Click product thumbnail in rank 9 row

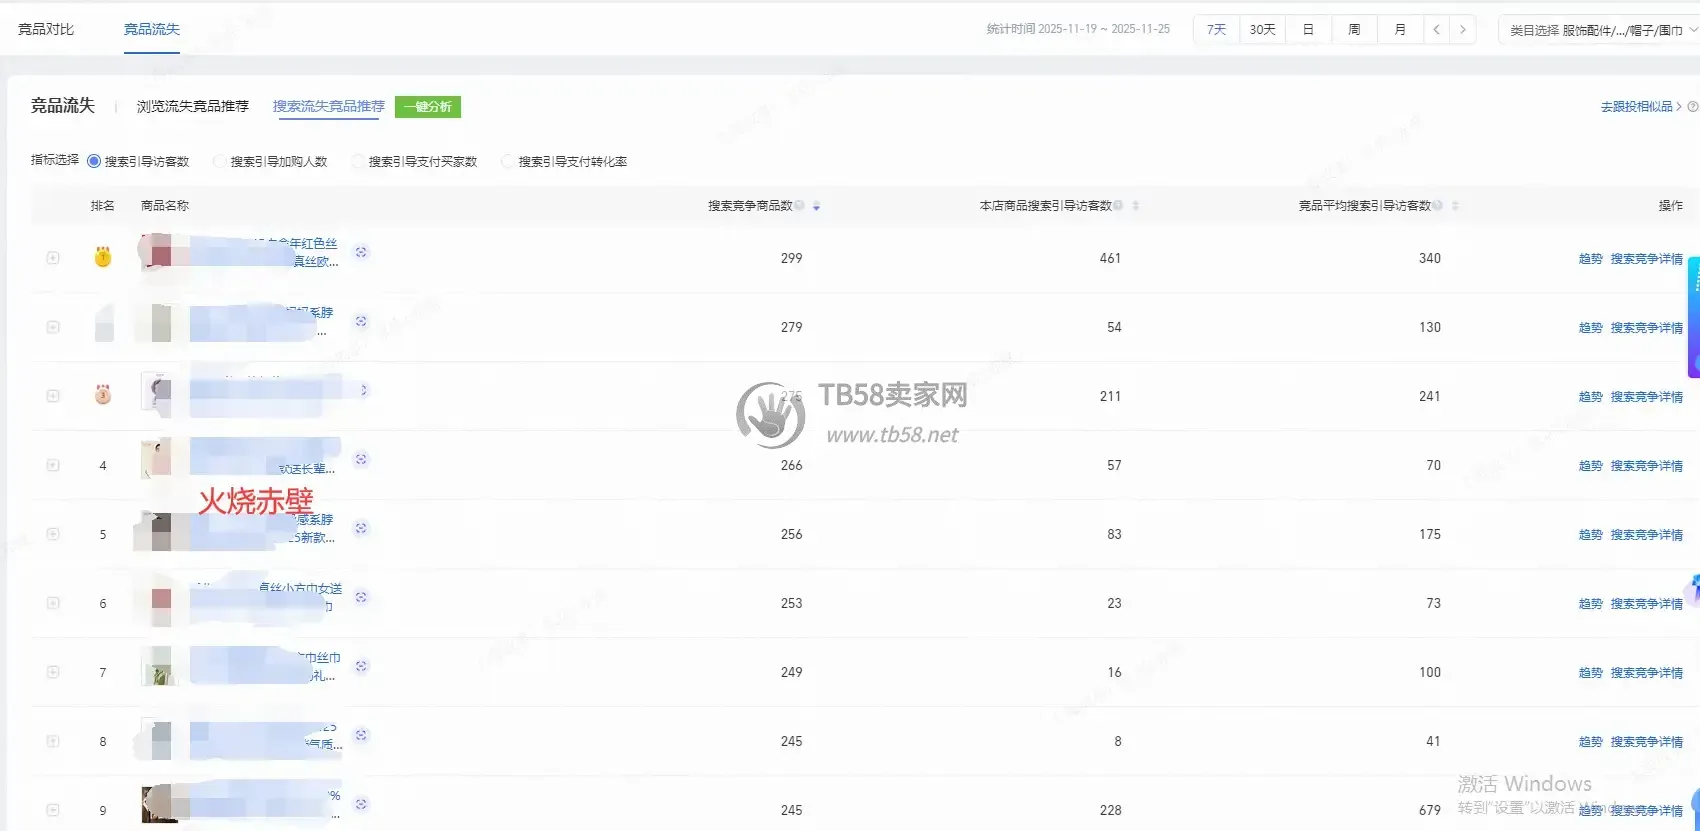pyautogui.click(x=159, y=804)
